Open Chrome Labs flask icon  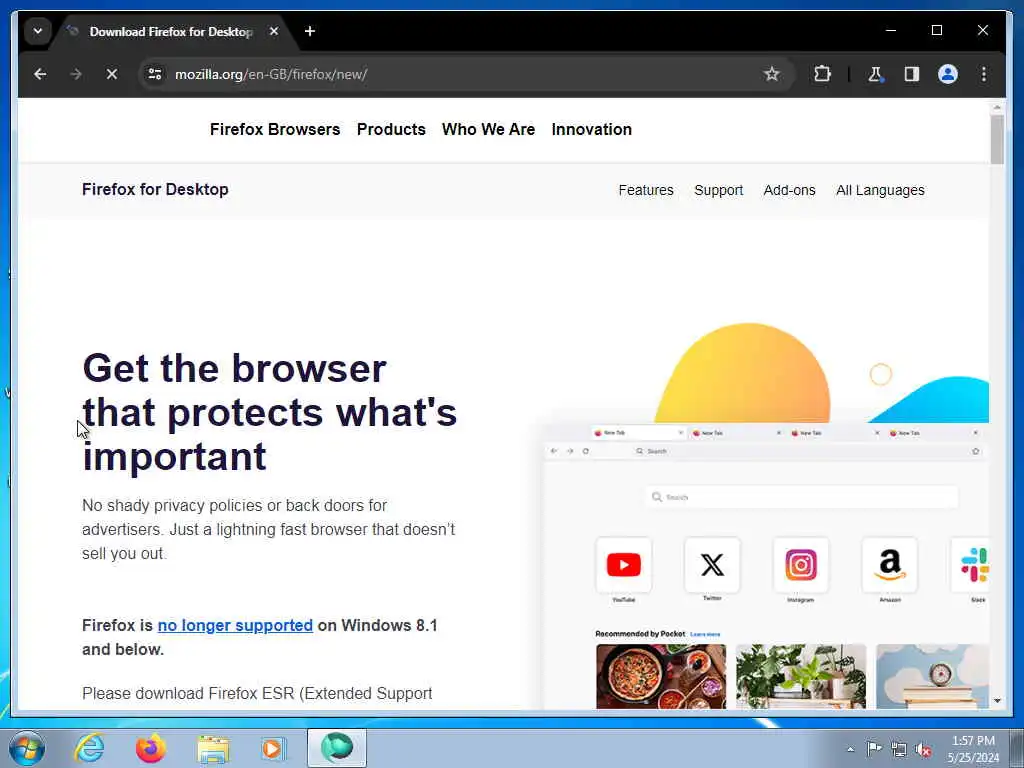click(875, 74)
